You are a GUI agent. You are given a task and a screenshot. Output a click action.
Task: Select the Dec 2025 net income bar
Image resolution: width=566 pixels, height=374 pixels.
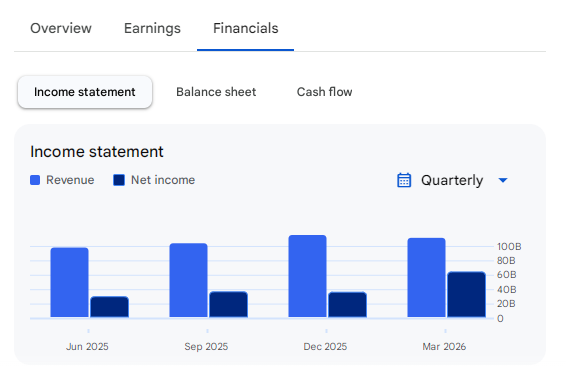click(348, 305)
